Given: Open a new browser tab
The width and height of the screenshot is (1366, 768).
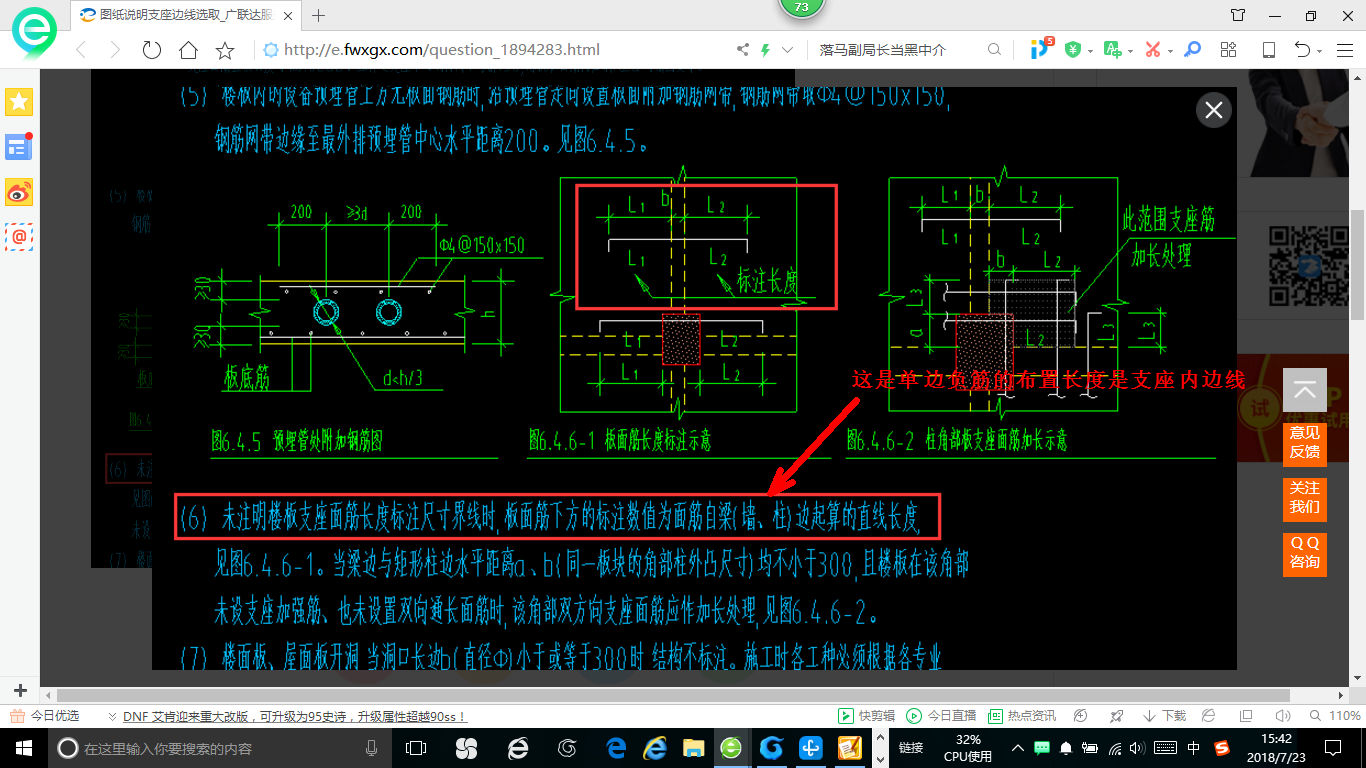Looking at the screenshot, I should (319, 15).
